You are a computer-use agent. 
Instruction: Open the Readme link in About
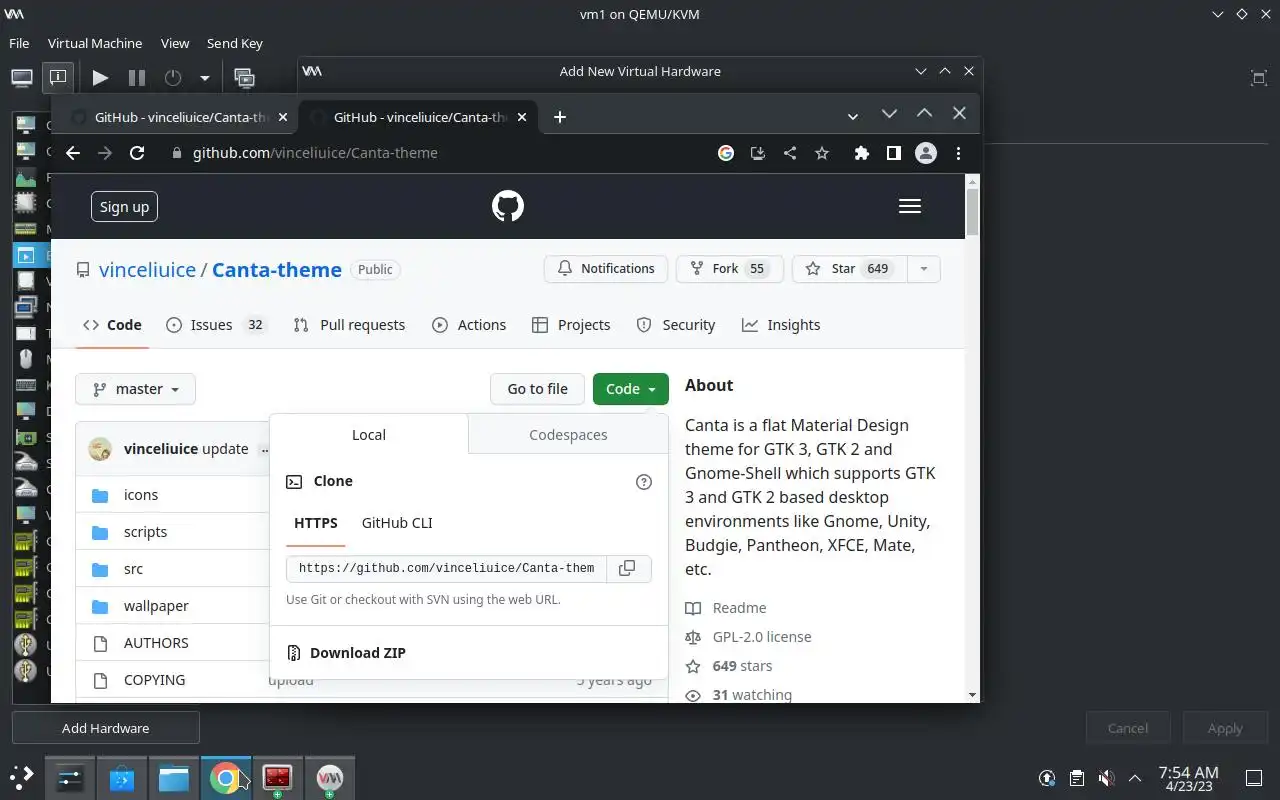point(739,608)
